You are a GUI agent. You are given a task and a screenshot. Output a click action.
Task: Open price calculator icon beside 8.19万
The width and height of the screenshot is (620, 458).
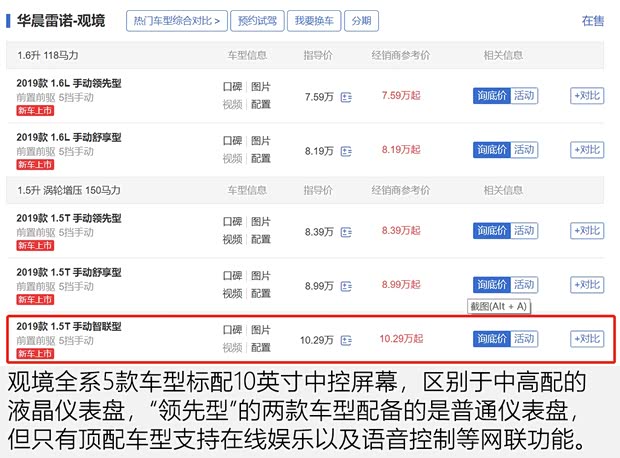tap(346, 151)
